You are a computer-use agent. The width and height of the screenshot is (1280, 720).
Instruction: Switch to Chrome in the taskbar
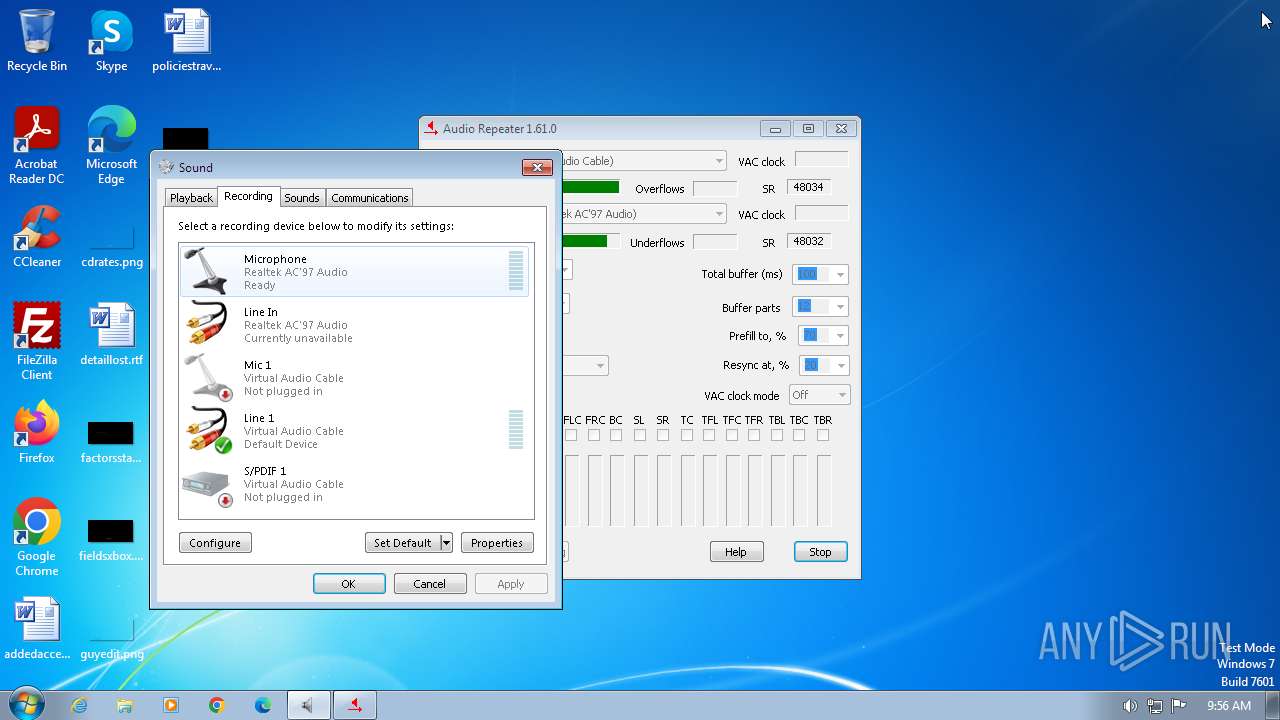tap(217, 705)
